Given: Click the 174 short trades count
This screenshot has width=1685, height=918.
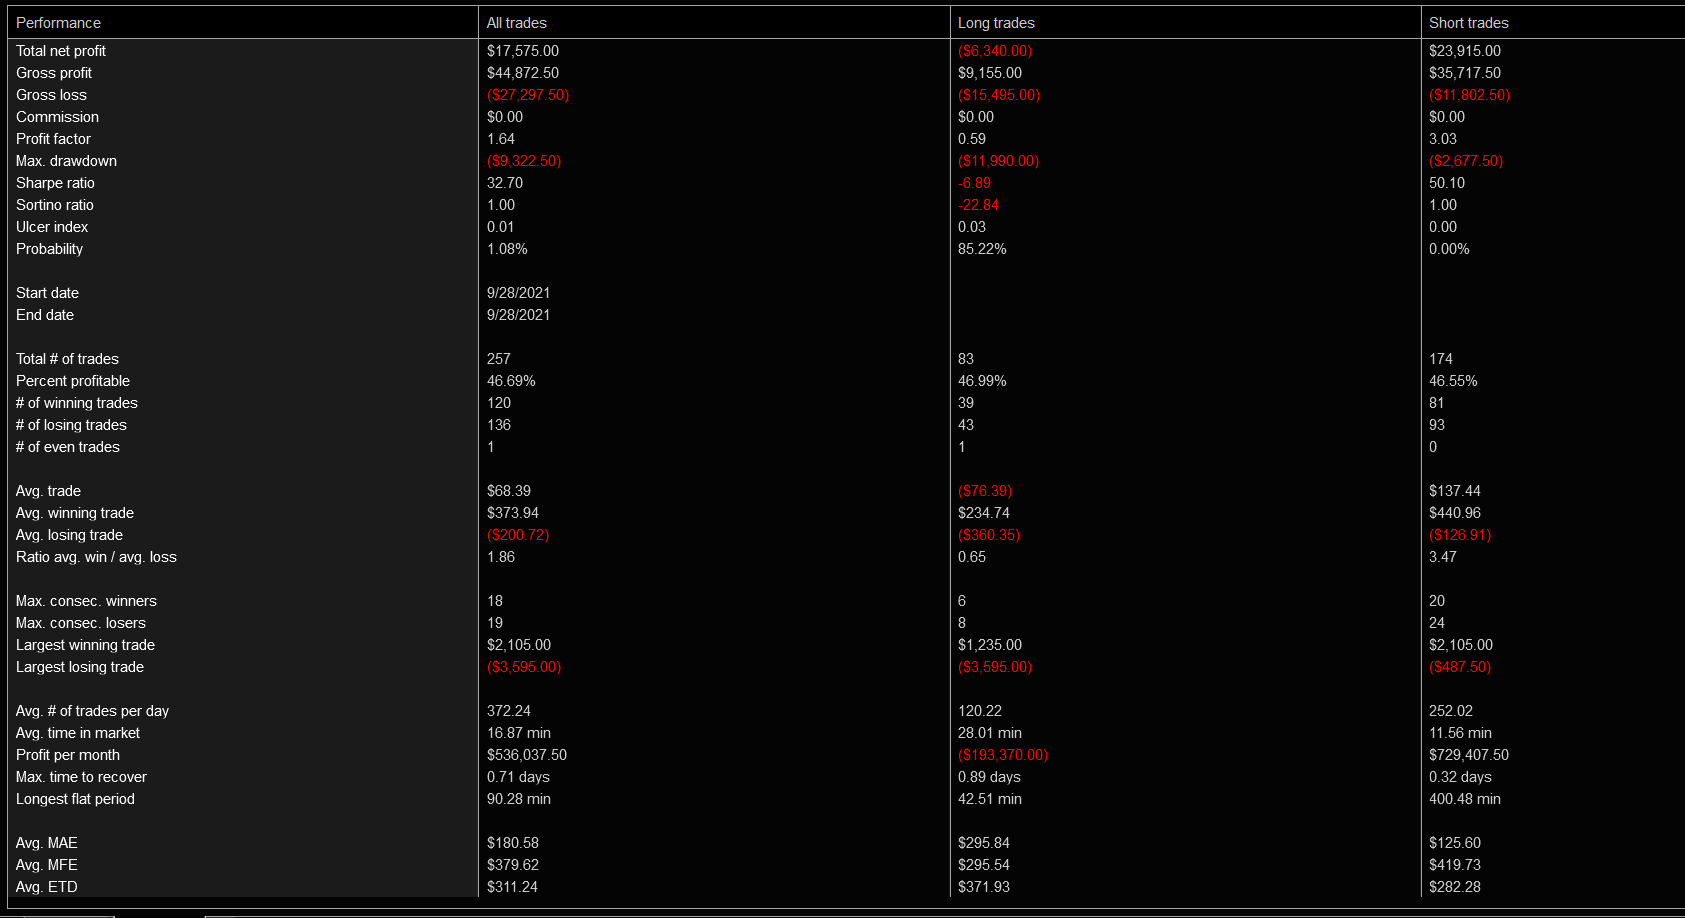Looking at the screenshot, I should tap(1441, 359).
